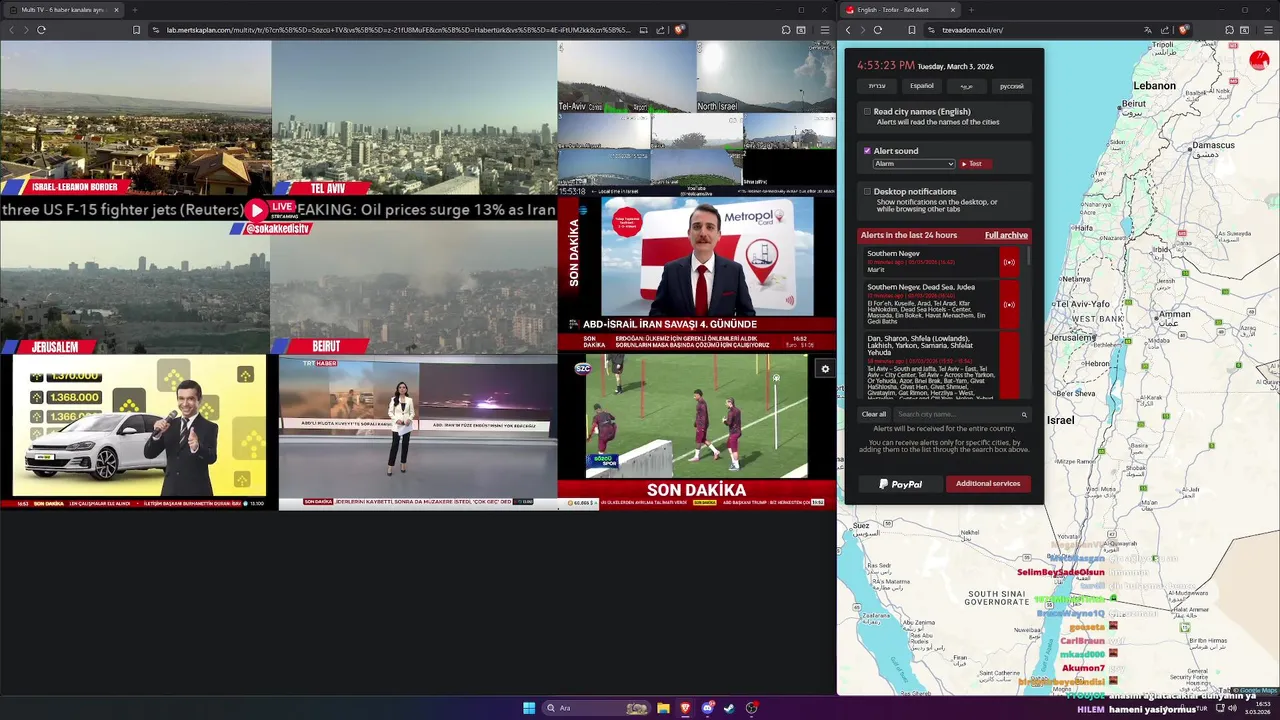Switch language to русский
Screen dimensions: 1280x720
tap(1011, 86)
